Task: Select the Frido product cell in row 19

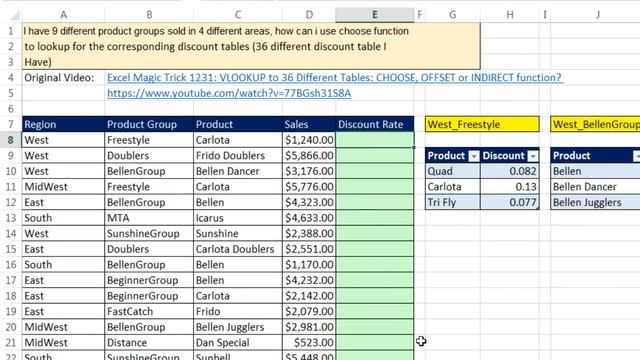Action: [238, 311]
